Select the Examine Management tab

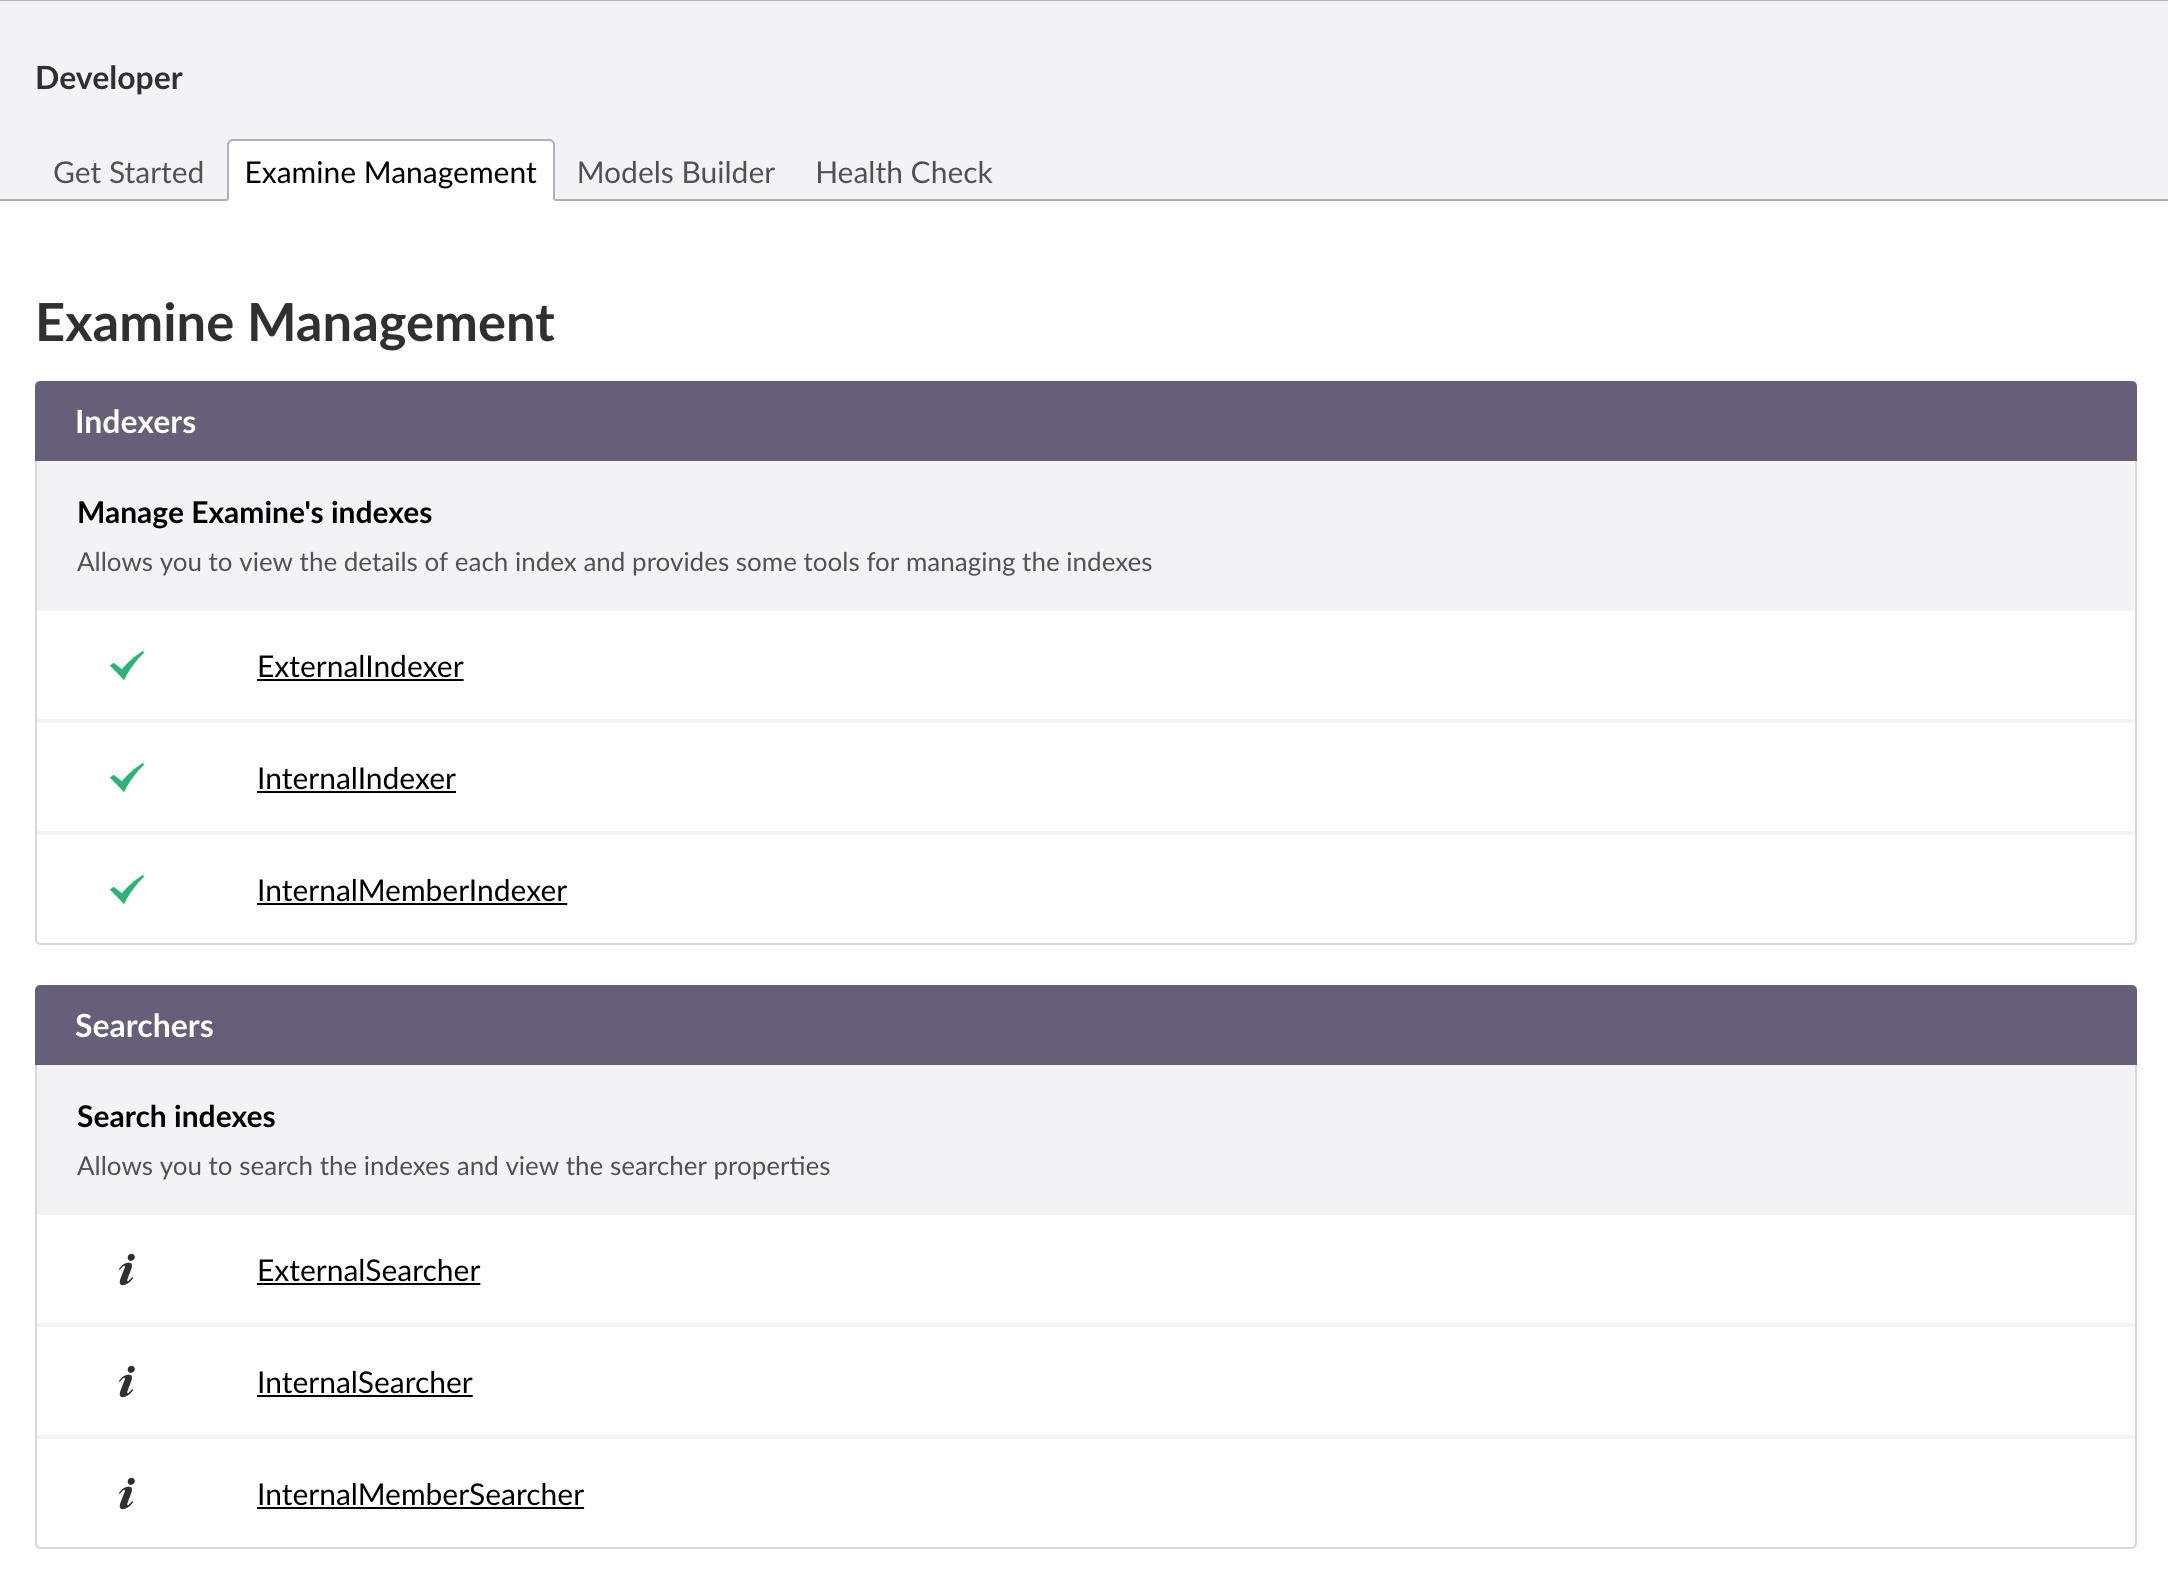click(x=390, y=172)
